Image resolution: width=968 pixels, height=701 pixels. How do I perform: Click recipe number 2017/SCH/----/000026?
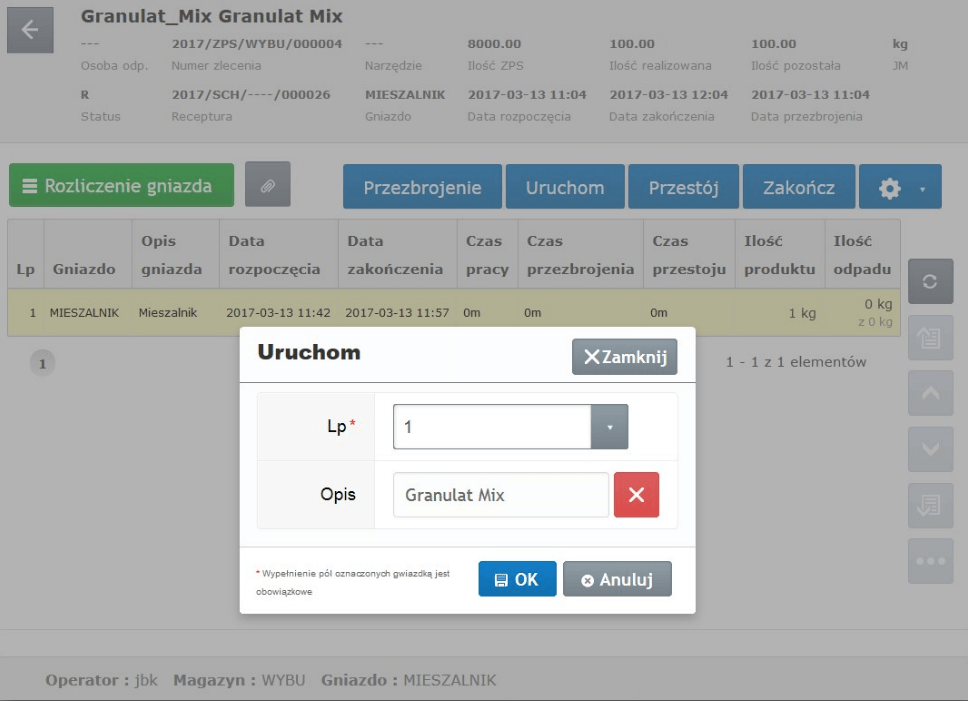251,94
